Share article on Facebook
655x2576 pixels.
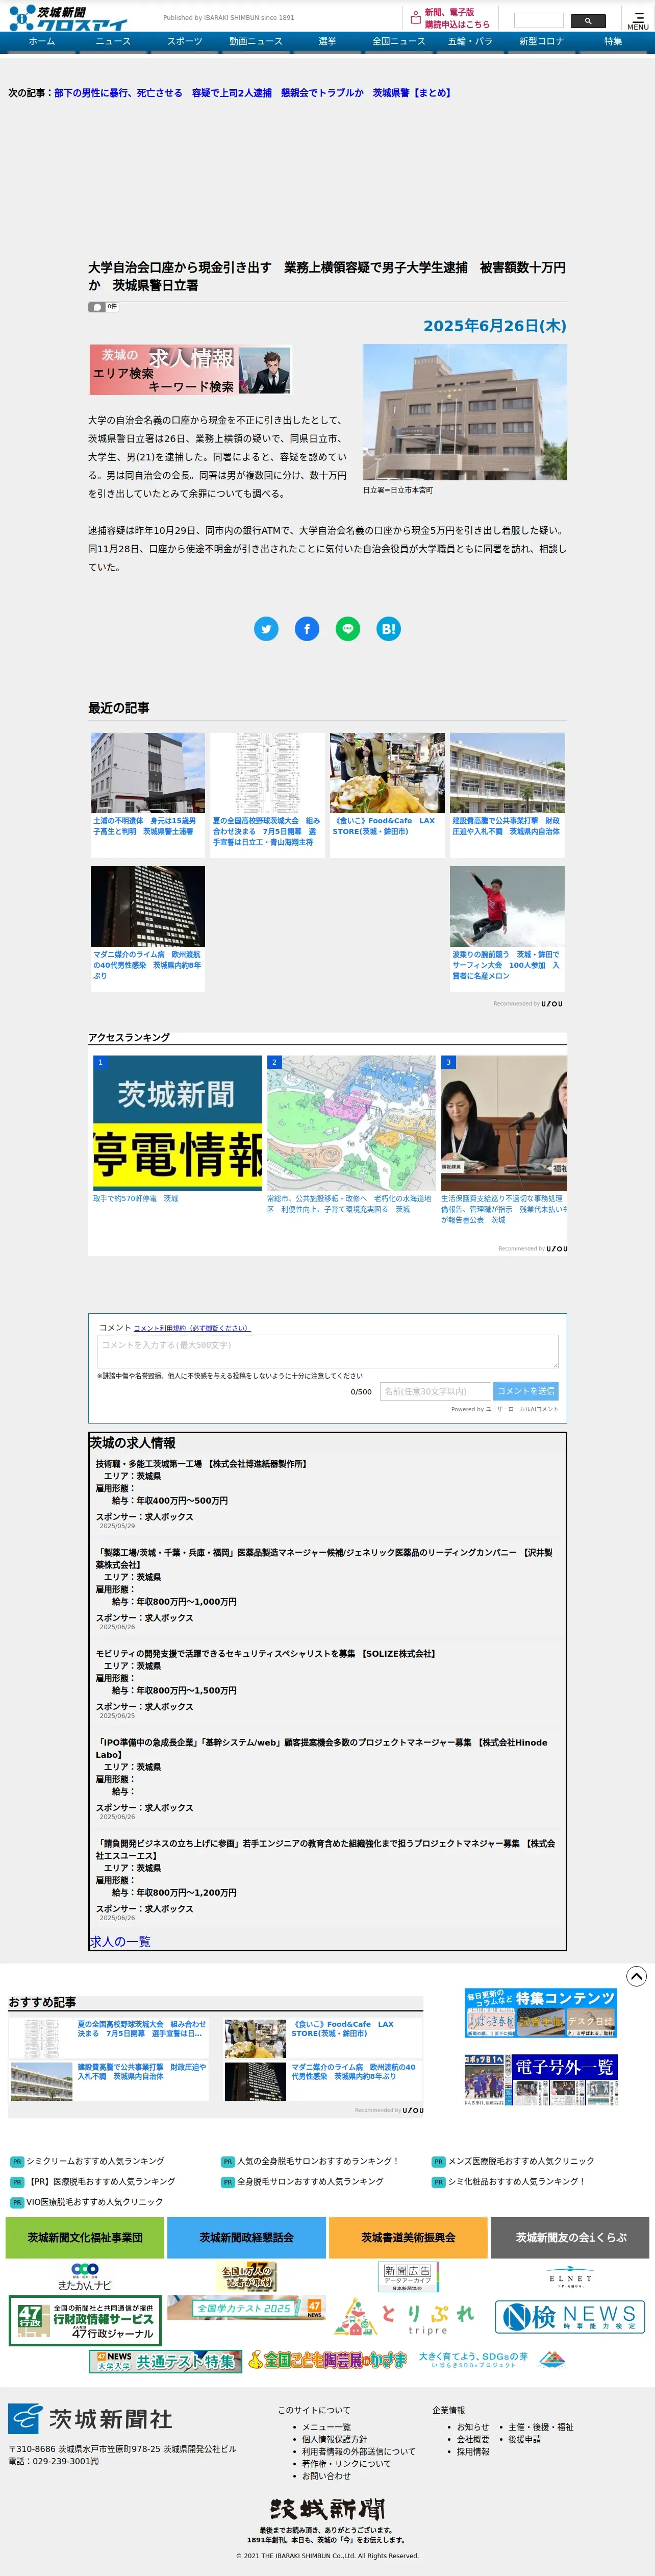[307, 628]
